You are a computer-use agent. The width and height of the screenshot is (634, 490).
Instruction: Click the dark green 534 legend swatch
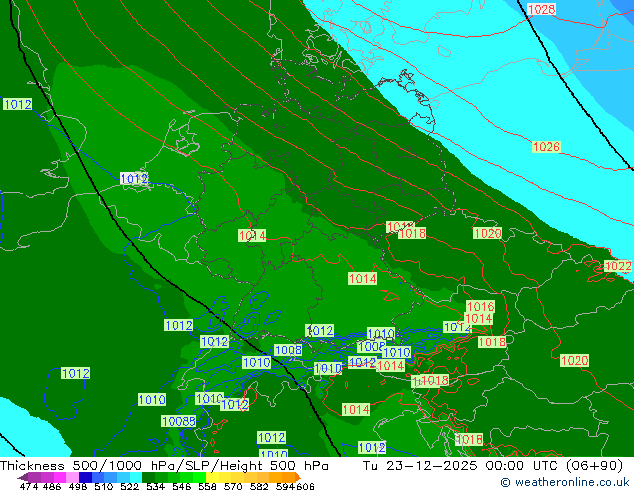click(x=148, y=477)
